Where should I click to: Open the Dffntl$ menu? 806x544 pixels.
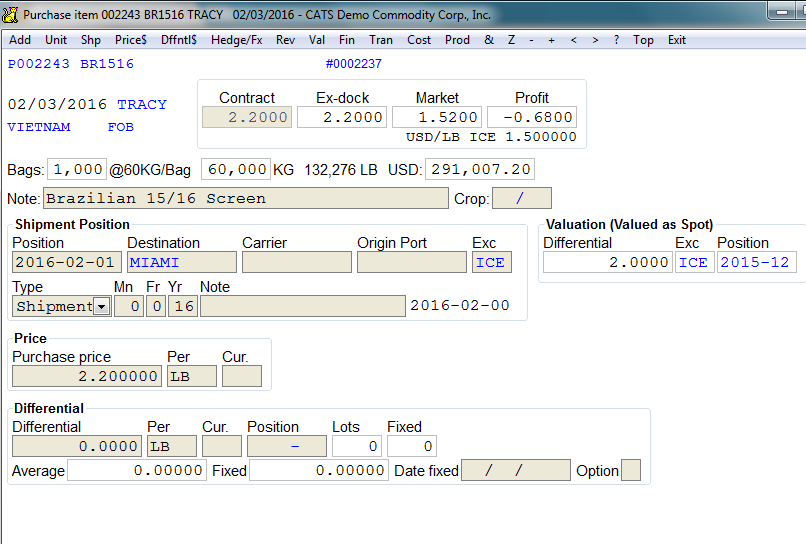(x=178, y=40)
